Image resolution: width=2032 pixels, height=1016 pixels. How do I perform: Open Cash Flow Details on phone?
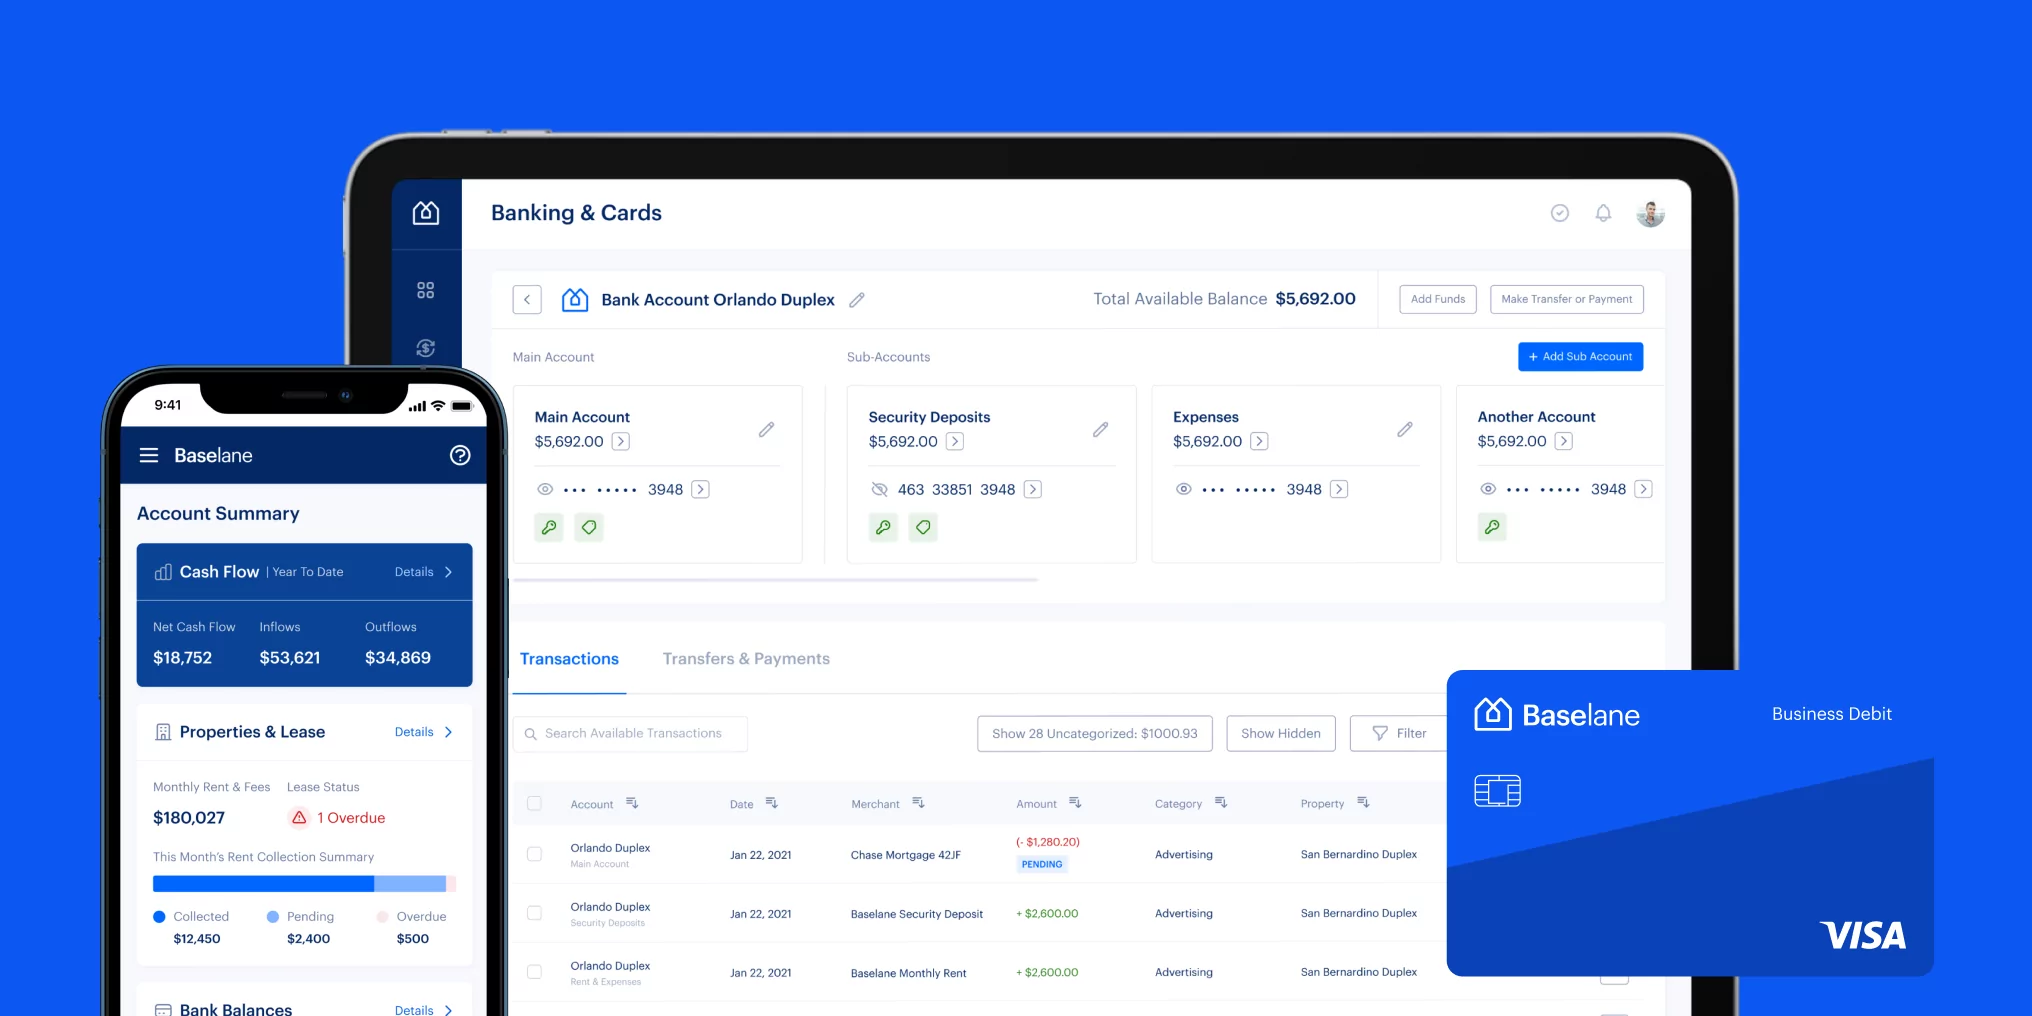(424, 572)
